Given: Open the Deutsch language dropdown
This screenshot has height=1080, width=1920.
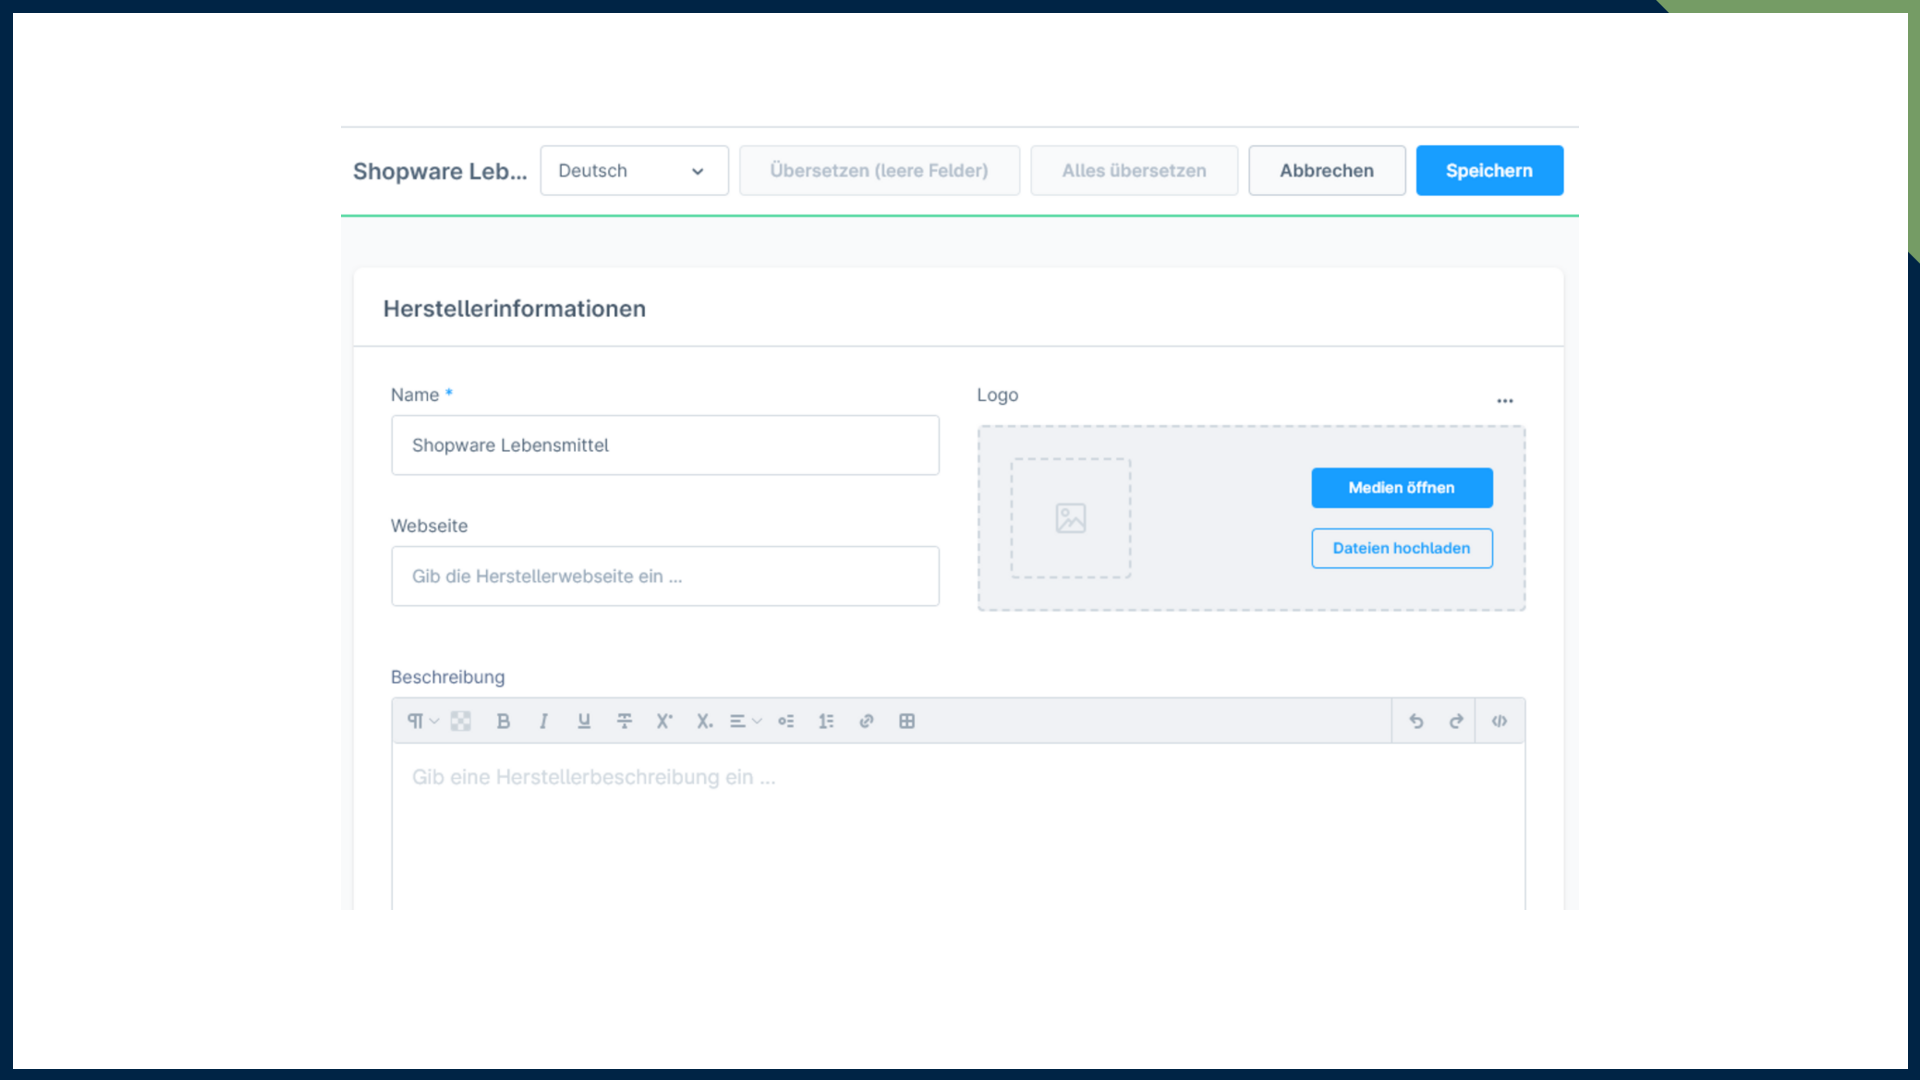Looking at the screenshot, I should tap(633, 171).
